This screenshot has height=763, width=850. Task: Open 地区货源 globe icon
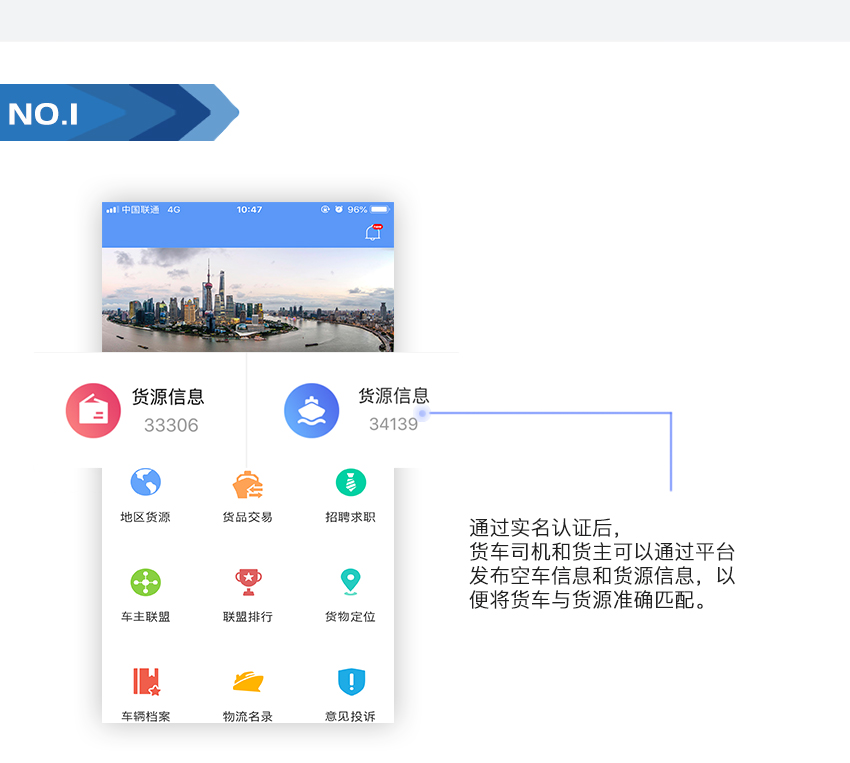(x=145, y=482)
